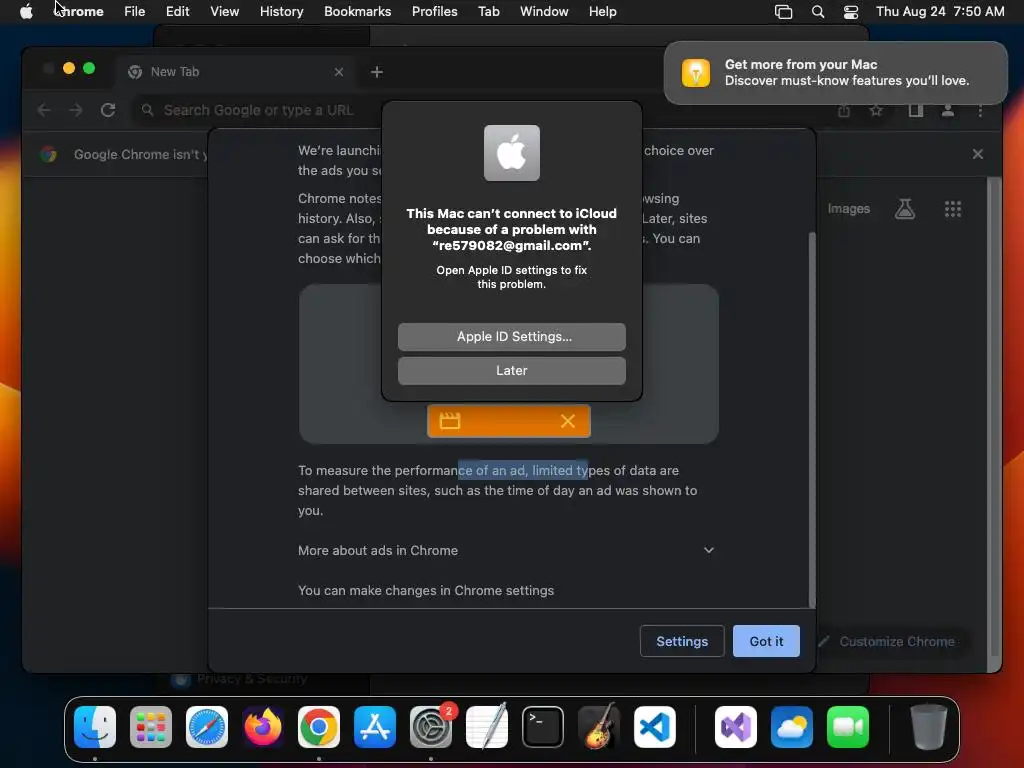The width and height of the screenshot is (1024, 768).
Task: Open a new tab with plus button
Action: [377, 72]
